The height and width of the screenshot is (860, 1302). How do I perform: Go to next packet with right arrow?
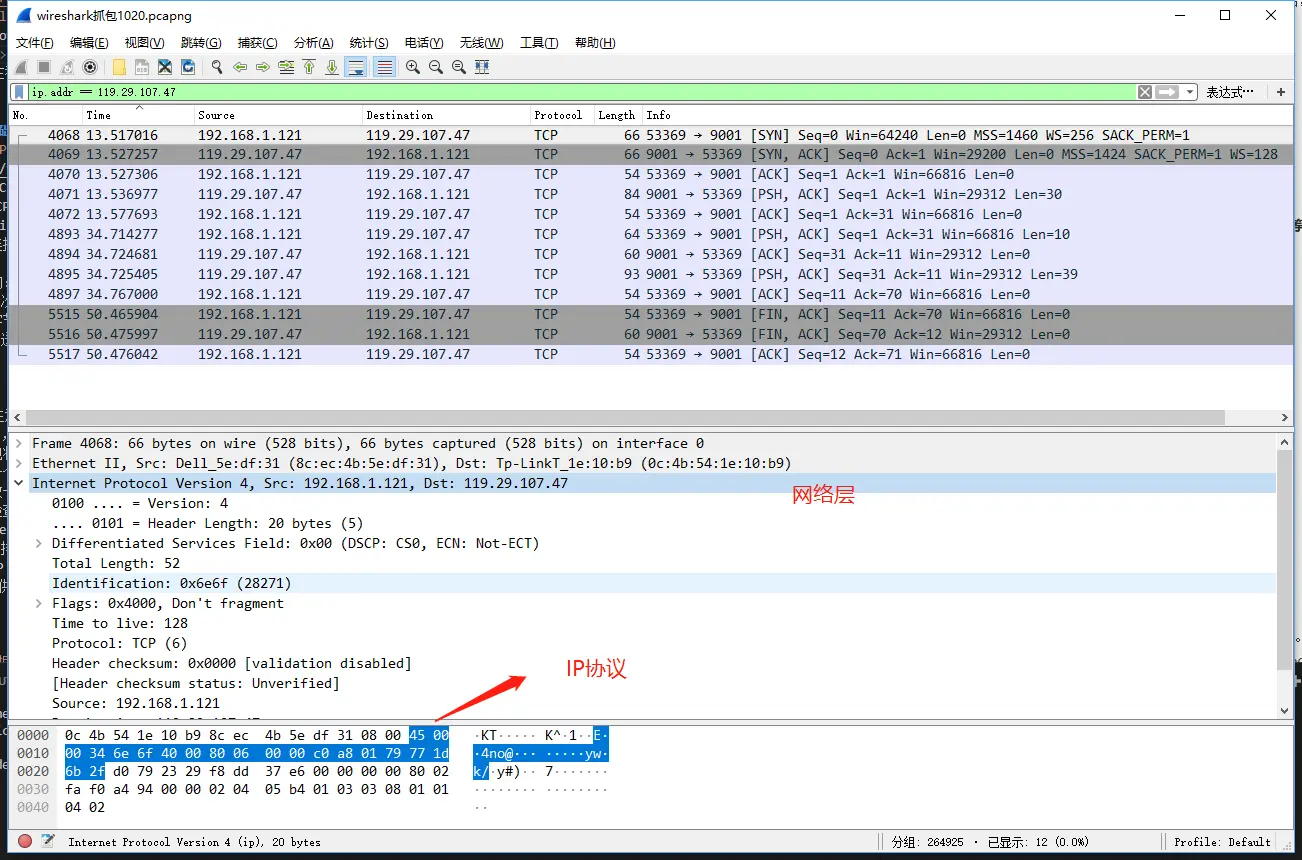click(x=263, y=67)
